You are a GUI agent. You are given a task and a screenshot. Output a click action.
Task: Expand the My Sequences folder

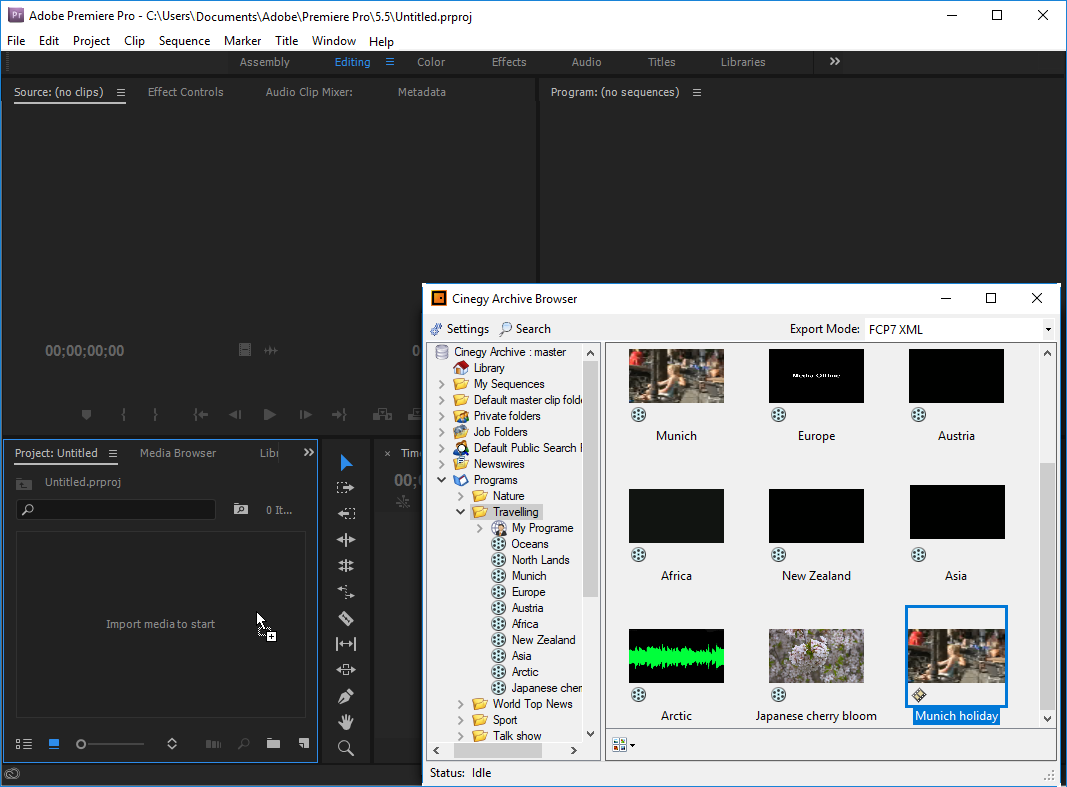[x=442, y=384]
